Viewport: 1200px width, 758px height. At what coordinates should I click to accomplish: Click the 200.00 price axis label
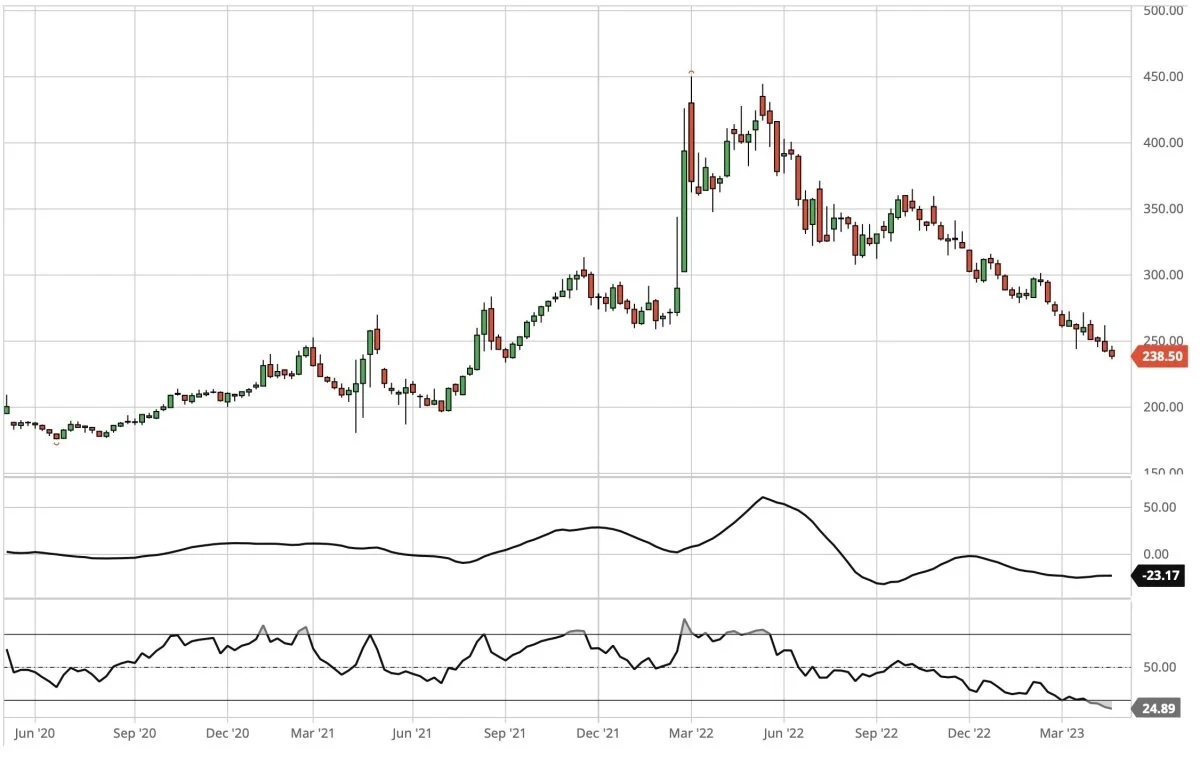pyautogui.click(x=1164, y=407)
